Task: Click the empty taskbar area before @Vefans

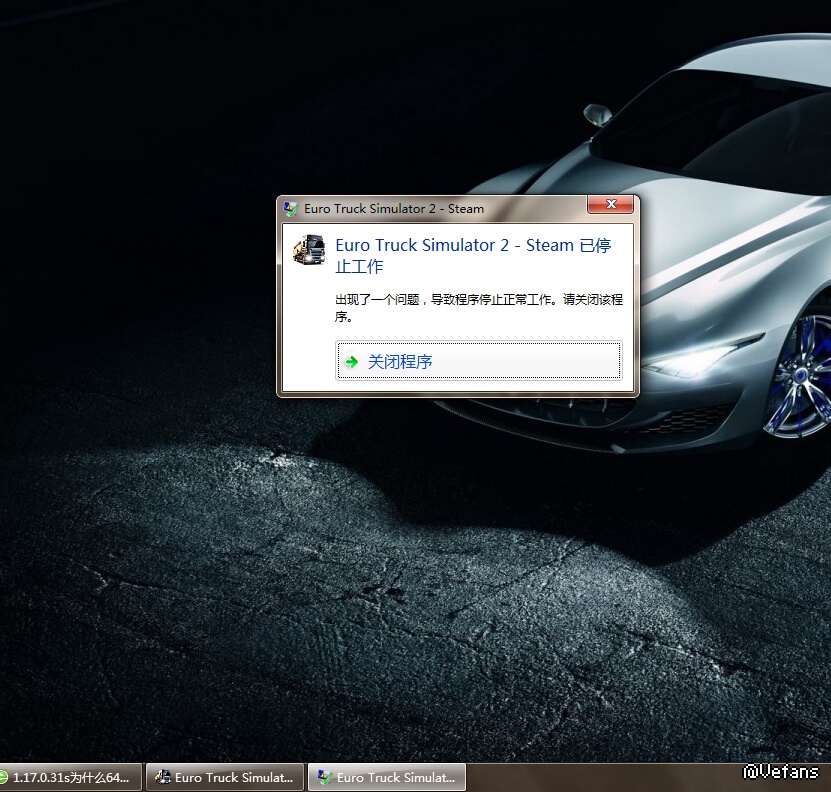Action: (x=600, y=777)
